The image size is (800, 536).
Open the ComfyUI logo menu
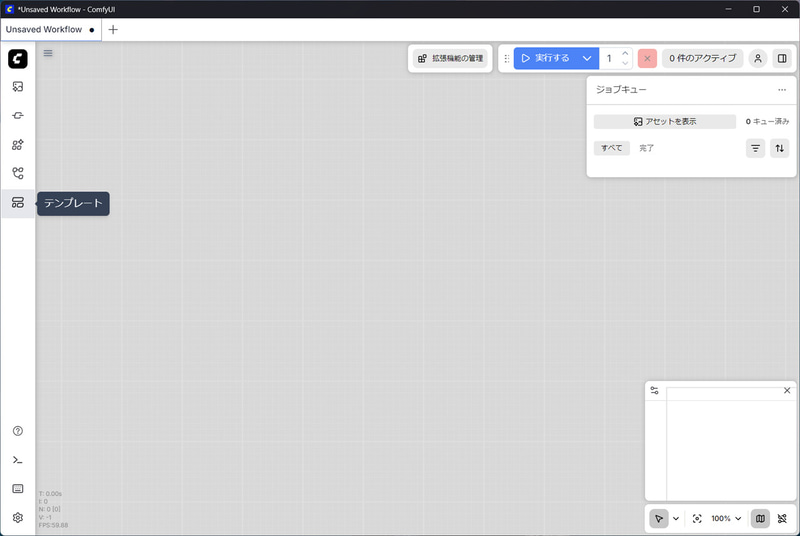point(18,59)
